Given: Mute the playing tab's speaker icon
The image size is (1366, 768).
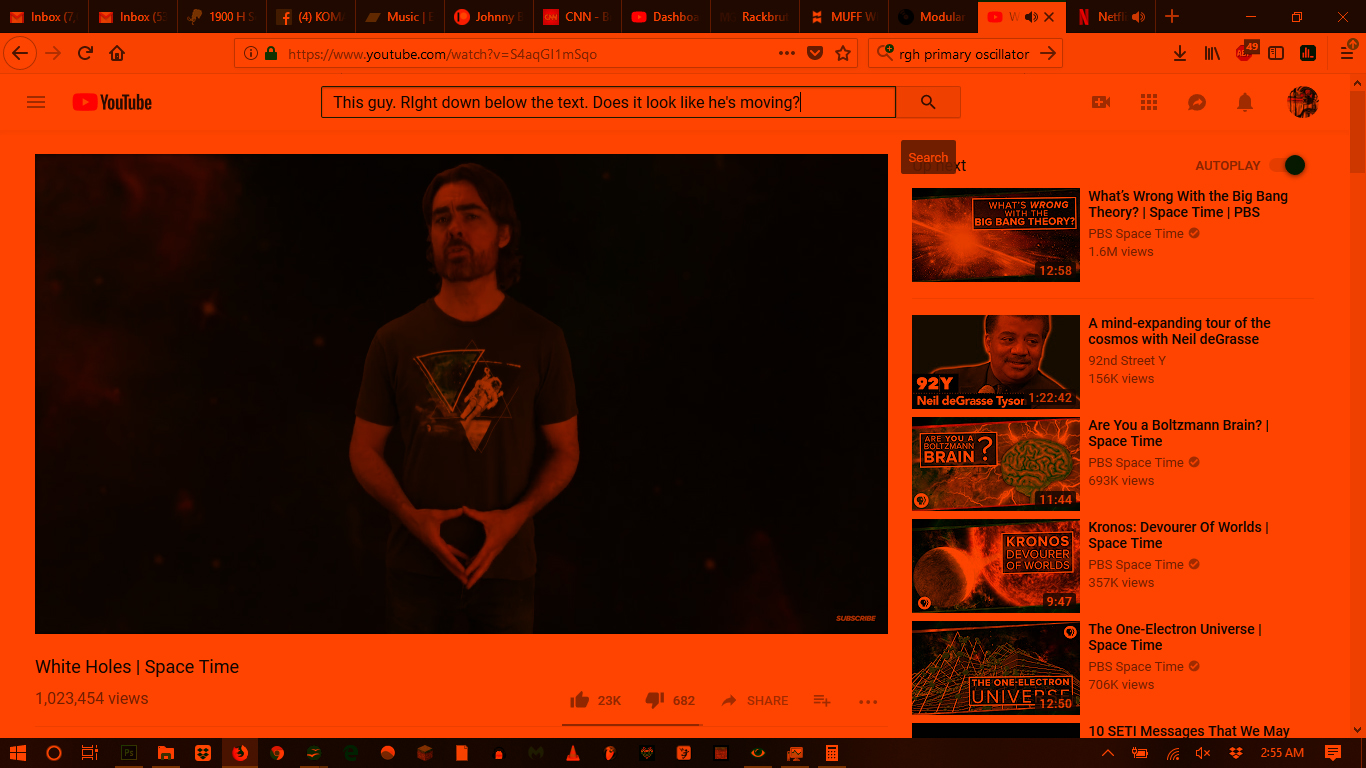Looking at the screenshot, I should pos(1031,17).
